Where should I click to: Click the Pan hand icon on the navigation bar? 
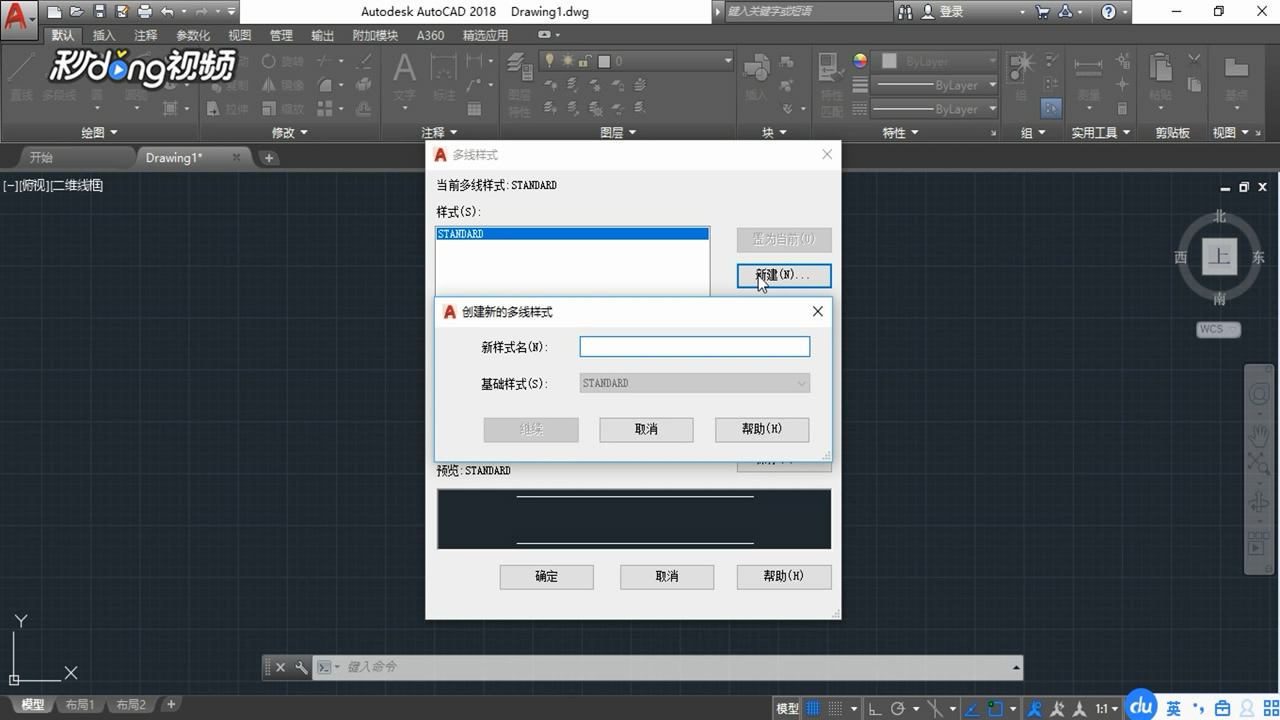coord(1259,435)
